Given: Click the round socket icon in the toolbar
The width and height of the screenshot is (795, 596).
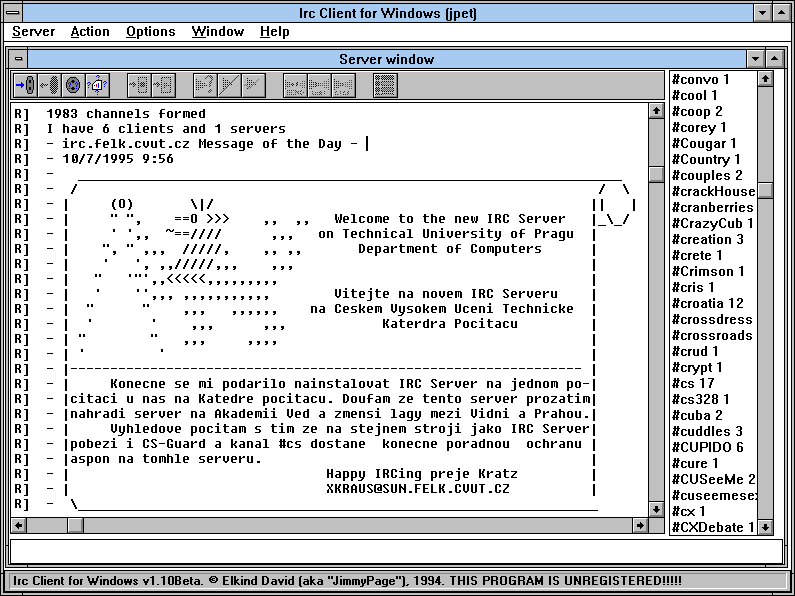Looking at the screenshot, I should (72, 85).
